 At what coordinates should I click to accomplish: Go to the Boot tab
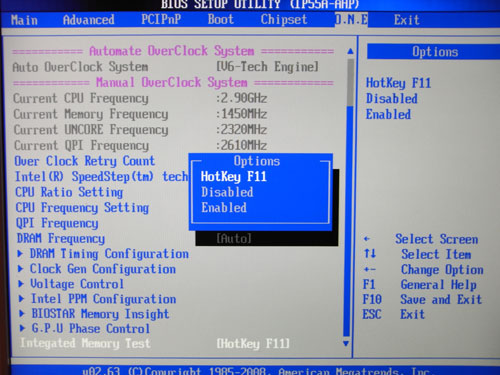(221, 19)
